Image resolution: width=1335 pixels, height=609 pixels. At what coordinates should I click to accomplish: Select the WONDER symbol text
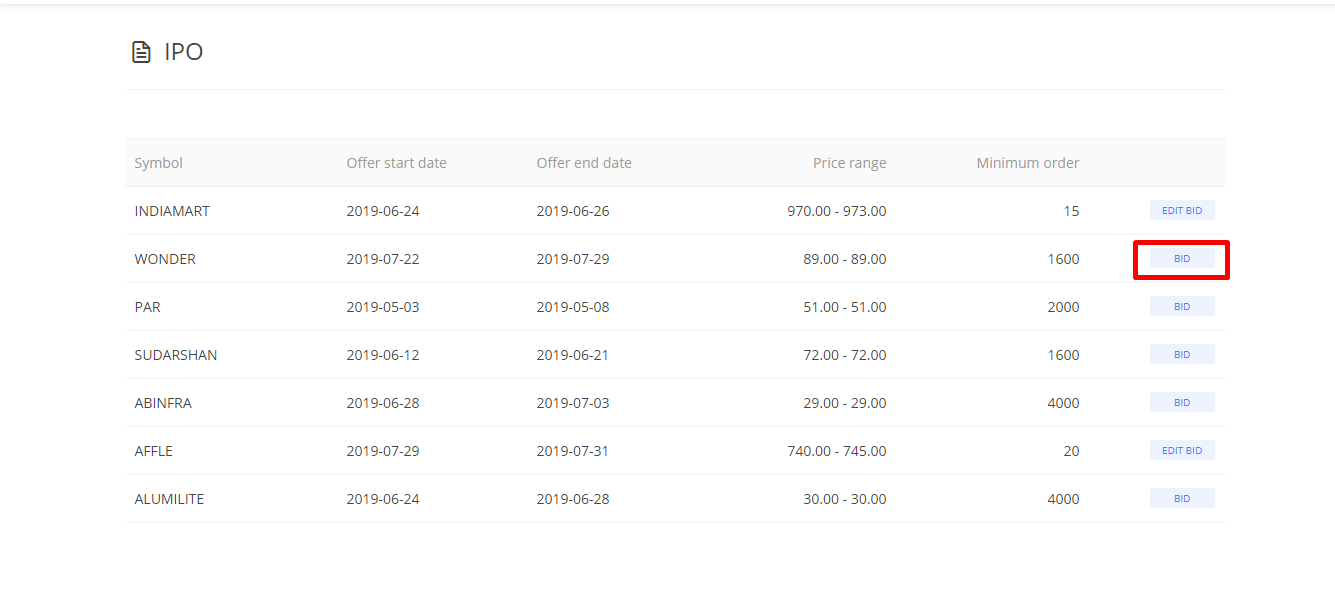(x=165, y=259)
